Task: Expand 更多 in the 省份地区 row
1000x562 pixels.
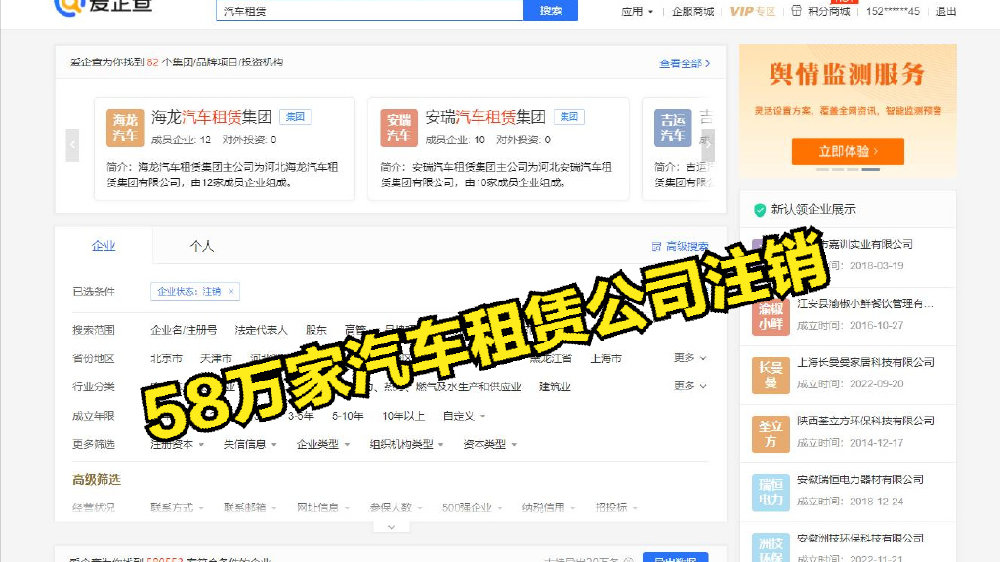Action: coord(690,358)
